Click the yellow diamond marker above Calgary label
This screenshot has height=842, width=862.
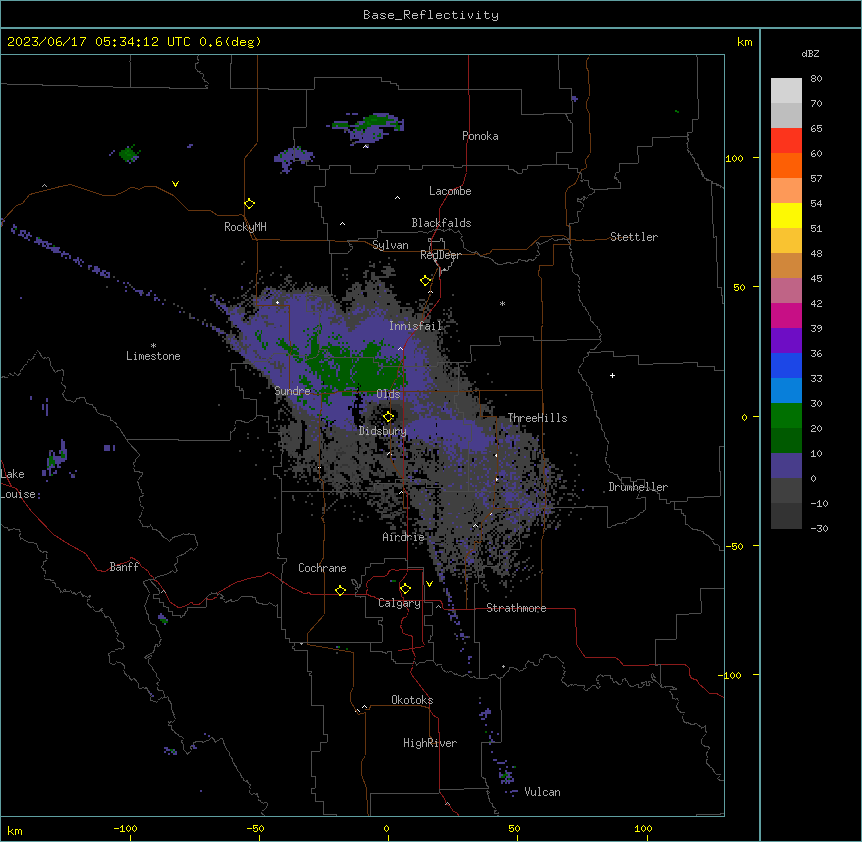(405, 589)
